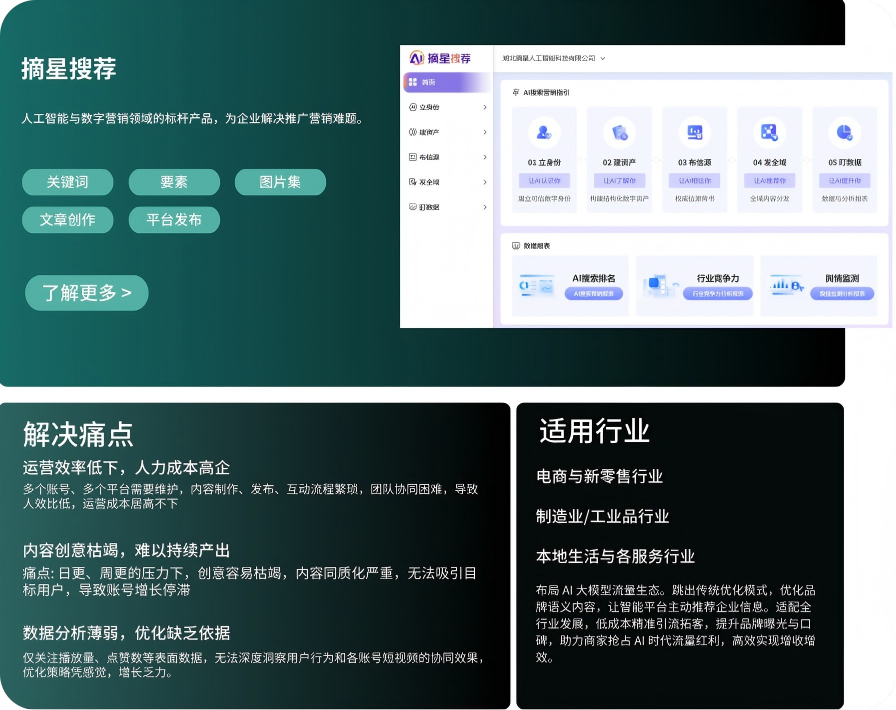The height and width of the screenshot is (710, 896).
Task: Open the company name dropdown at top
Action: tap(553, 58)
